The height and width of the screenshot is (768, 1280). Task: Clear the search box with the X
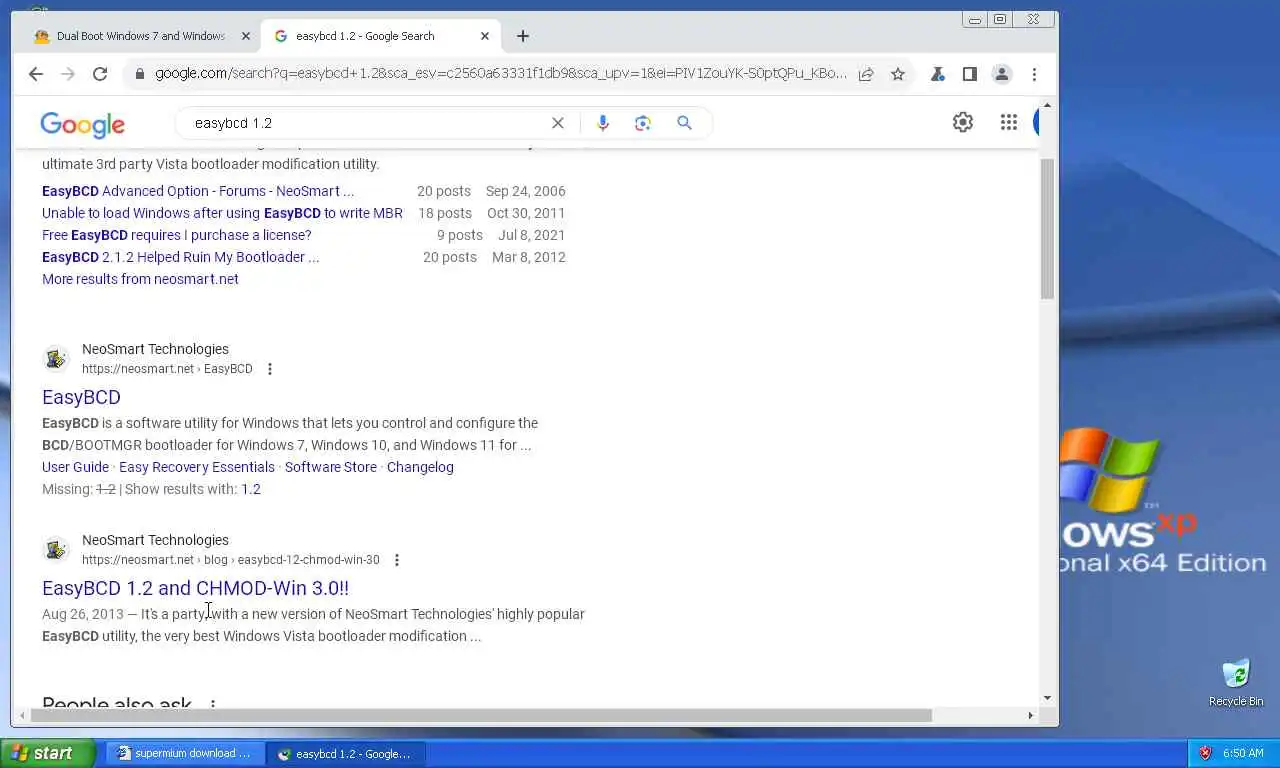coord(558,123)
